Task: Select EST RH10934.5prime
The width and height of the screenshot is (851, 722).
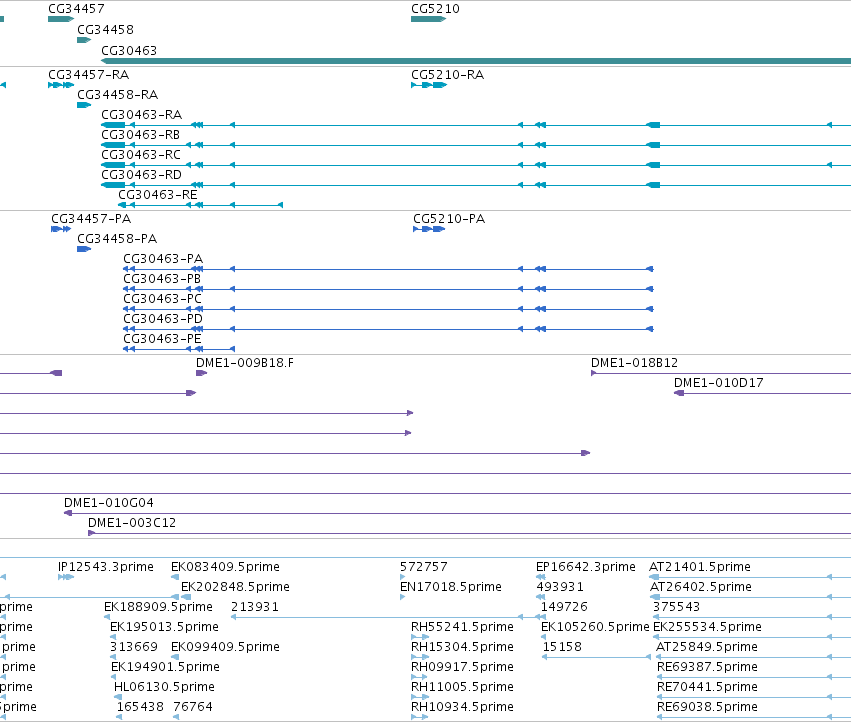Action: click(x=462, y=707)
